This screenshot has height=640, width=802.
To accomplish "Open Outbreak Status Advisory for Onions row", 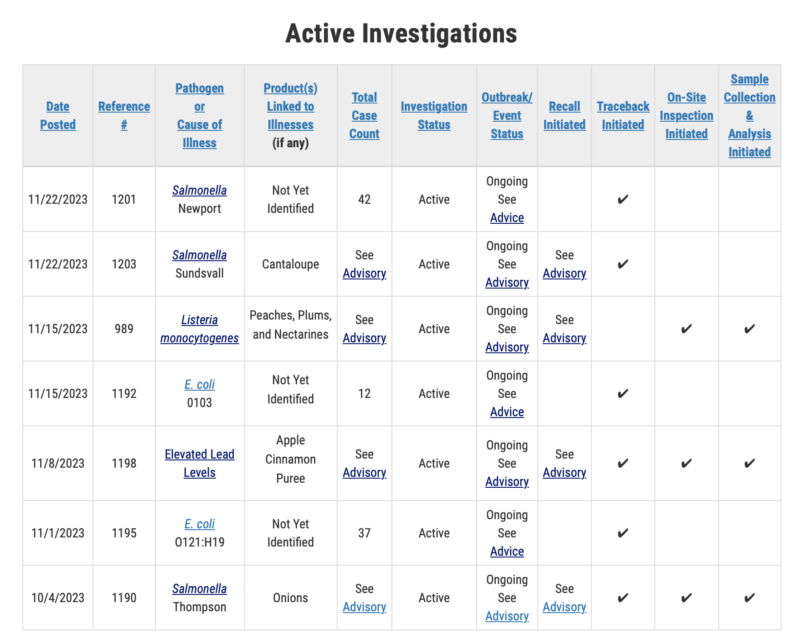I will pyautogui.click(x=507, y=616).
